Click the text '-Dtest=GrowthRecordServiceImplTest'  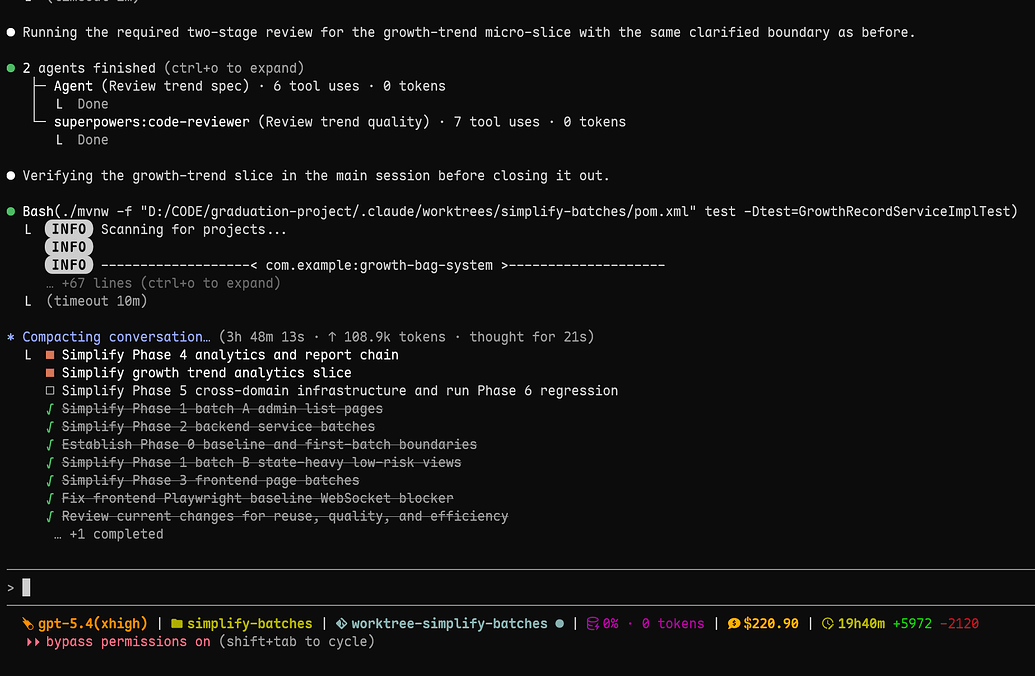click(x=877, y=211)
